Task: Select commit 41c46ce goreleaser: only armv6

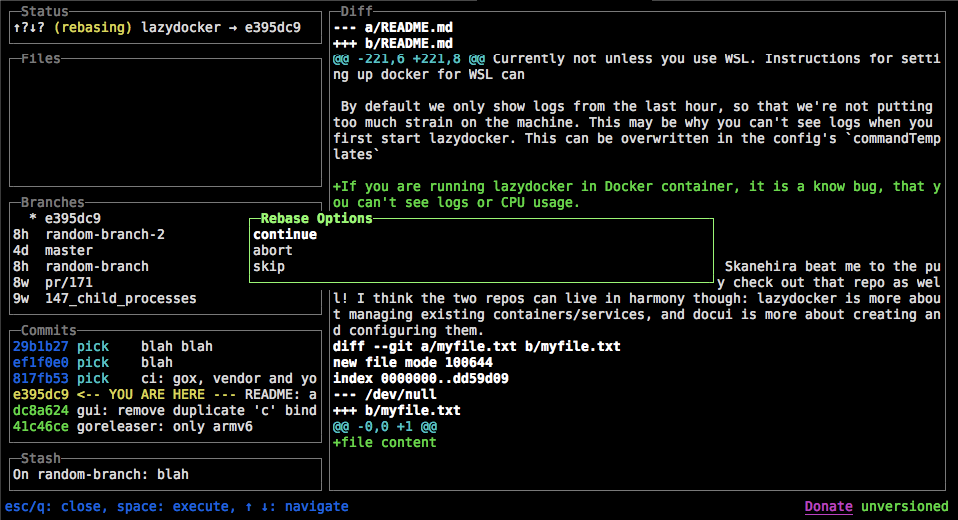Action: (165, 427)
